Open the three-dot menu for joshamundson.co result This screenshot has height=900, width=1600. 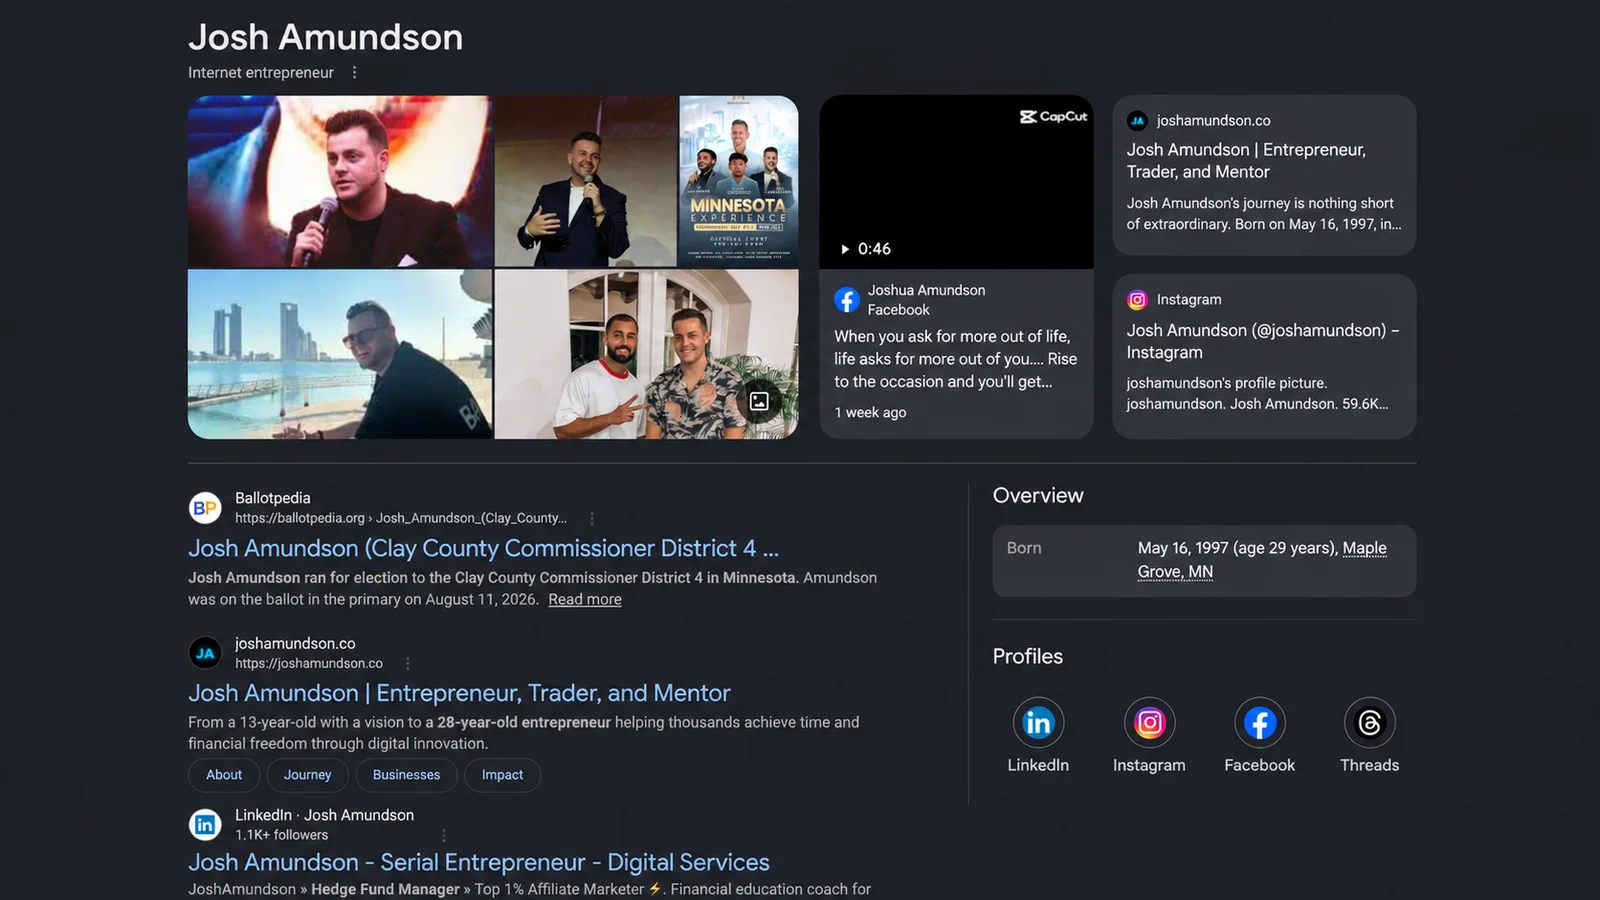coord(408,663)
